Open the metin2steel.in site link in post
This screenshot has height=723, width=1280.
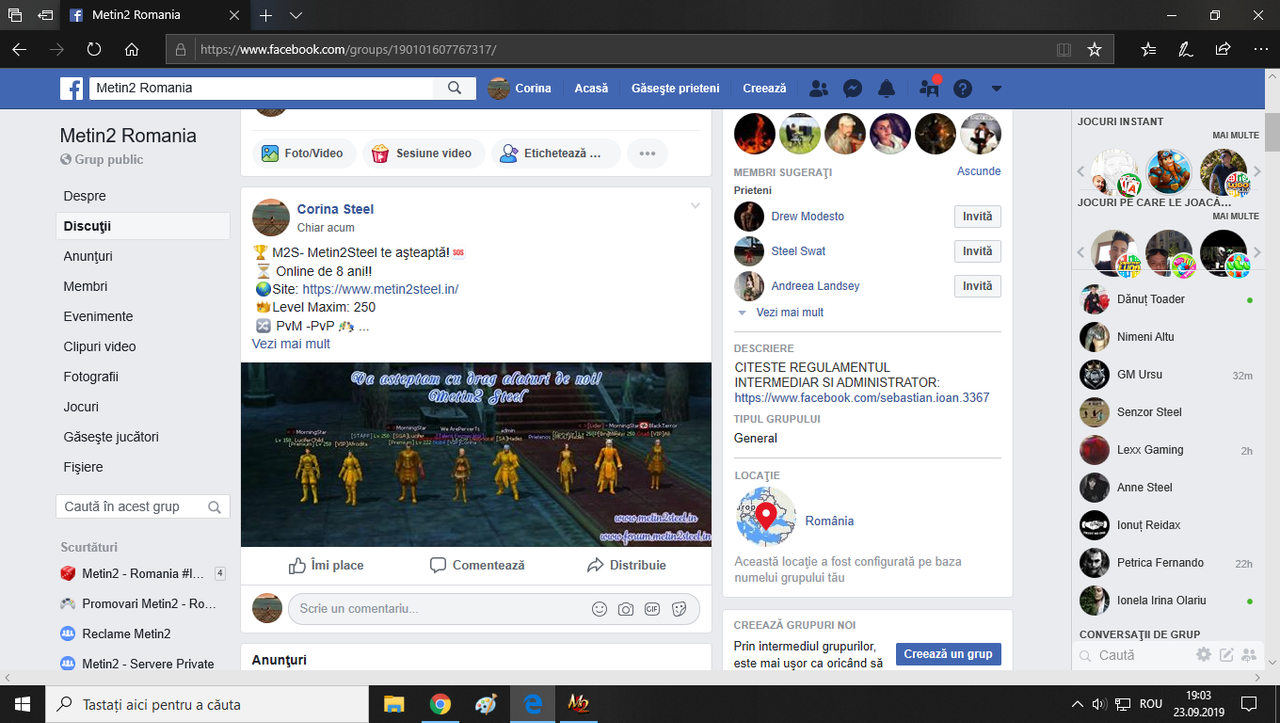380,289
